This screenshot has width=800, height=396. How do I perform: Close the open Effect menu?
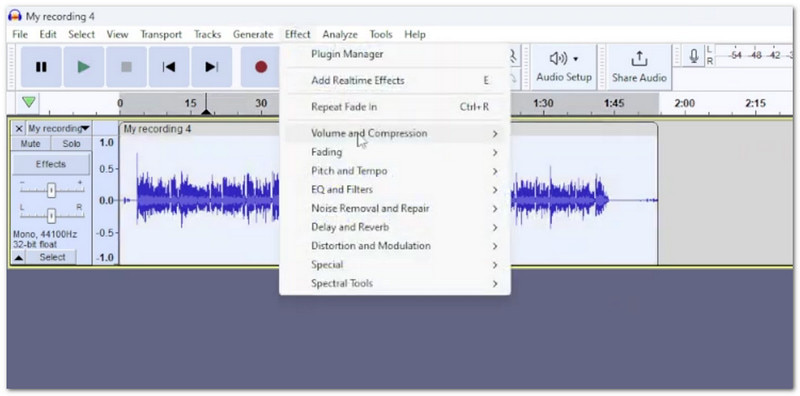(297, 35)
